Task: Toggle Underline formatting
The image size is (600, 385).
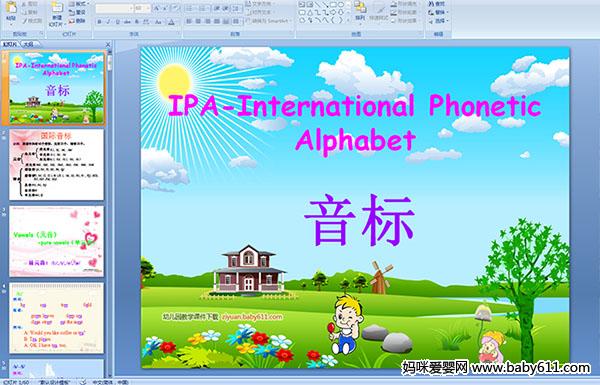Action: (x=117, y=22)
